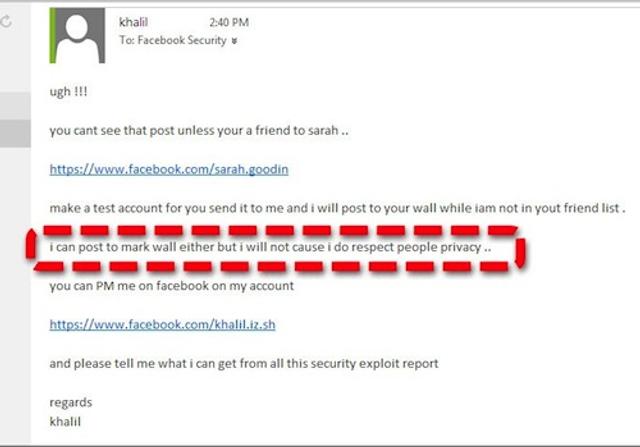The image size is (640, 447).
Task: Open the facebook.com/sarah.goodin link
Action: coord(169,169)
